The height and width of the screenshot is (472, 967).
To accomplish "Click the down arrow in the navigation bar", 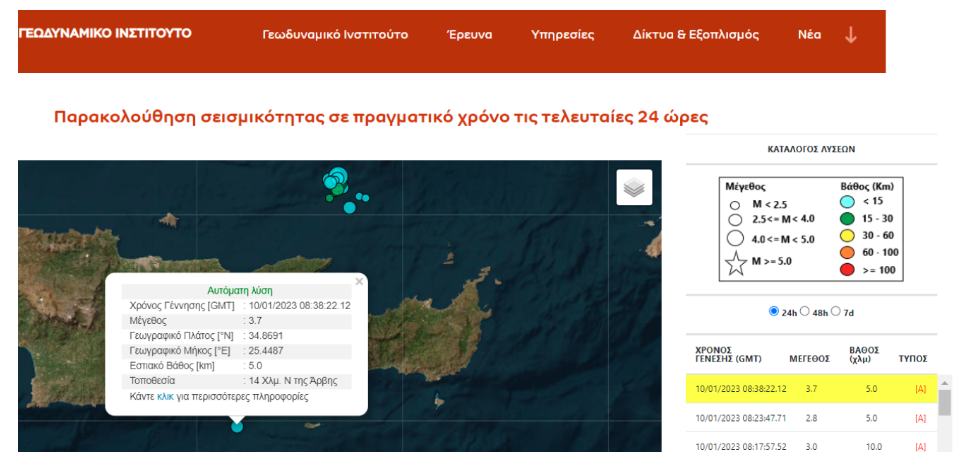I will 851,35.
